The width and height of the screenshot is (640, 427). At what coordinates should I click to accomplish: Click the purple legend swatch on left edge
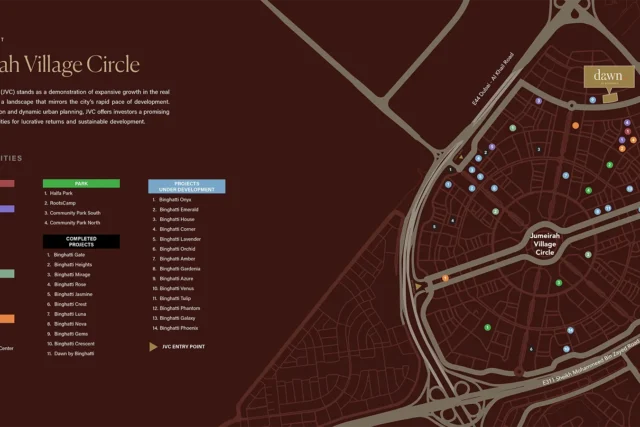pyautogui.click(x=6, y=209)
